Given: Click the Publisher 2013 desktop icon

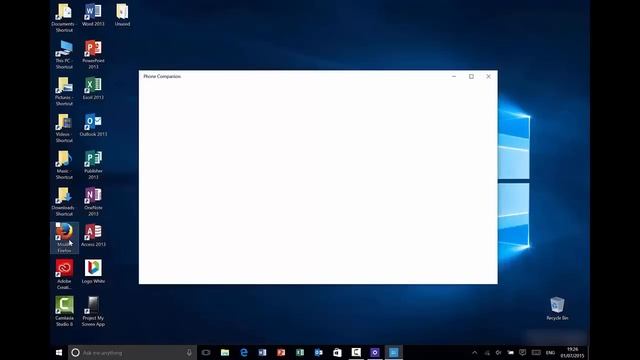Looking at the screenshot, I should pos(93,164).
